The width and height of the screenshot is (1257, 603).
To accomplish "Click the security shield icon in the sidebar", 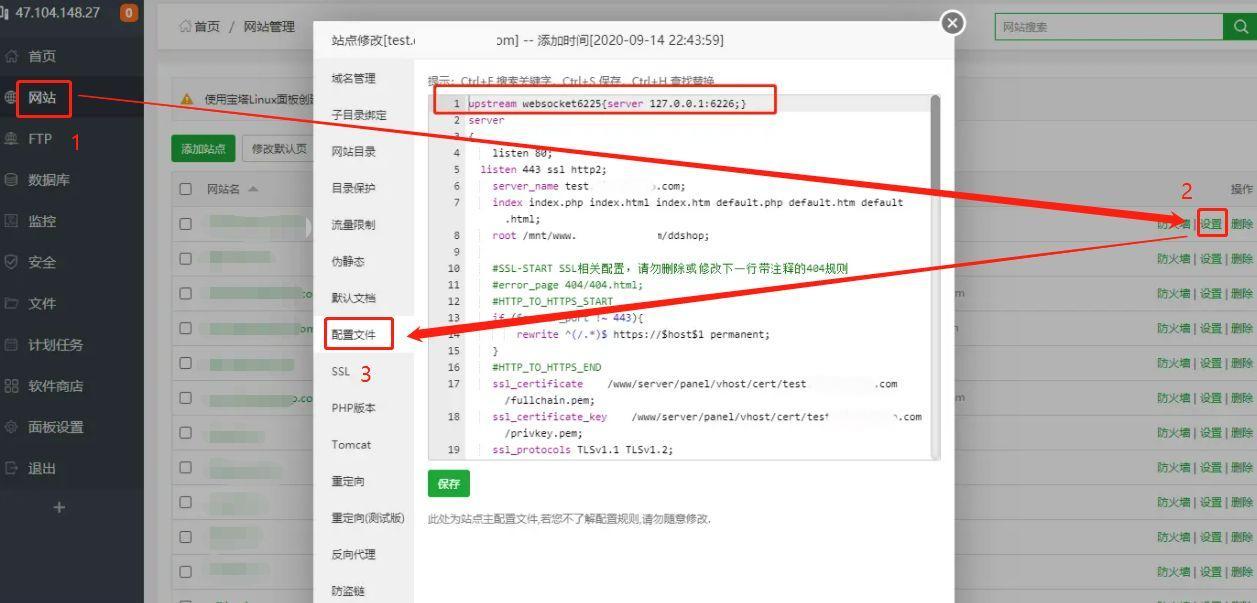I will [x=12, y=262].
